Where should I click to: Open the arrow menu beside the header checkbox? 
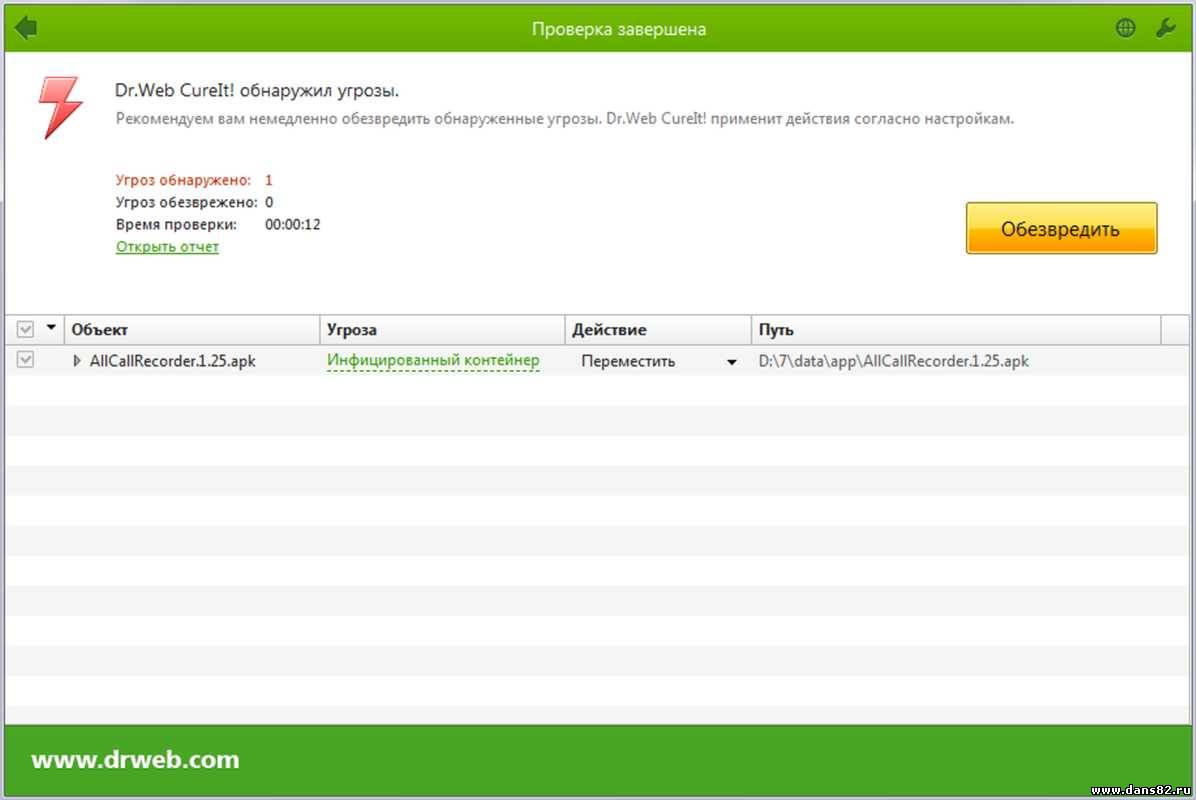(x=51, y=328)
